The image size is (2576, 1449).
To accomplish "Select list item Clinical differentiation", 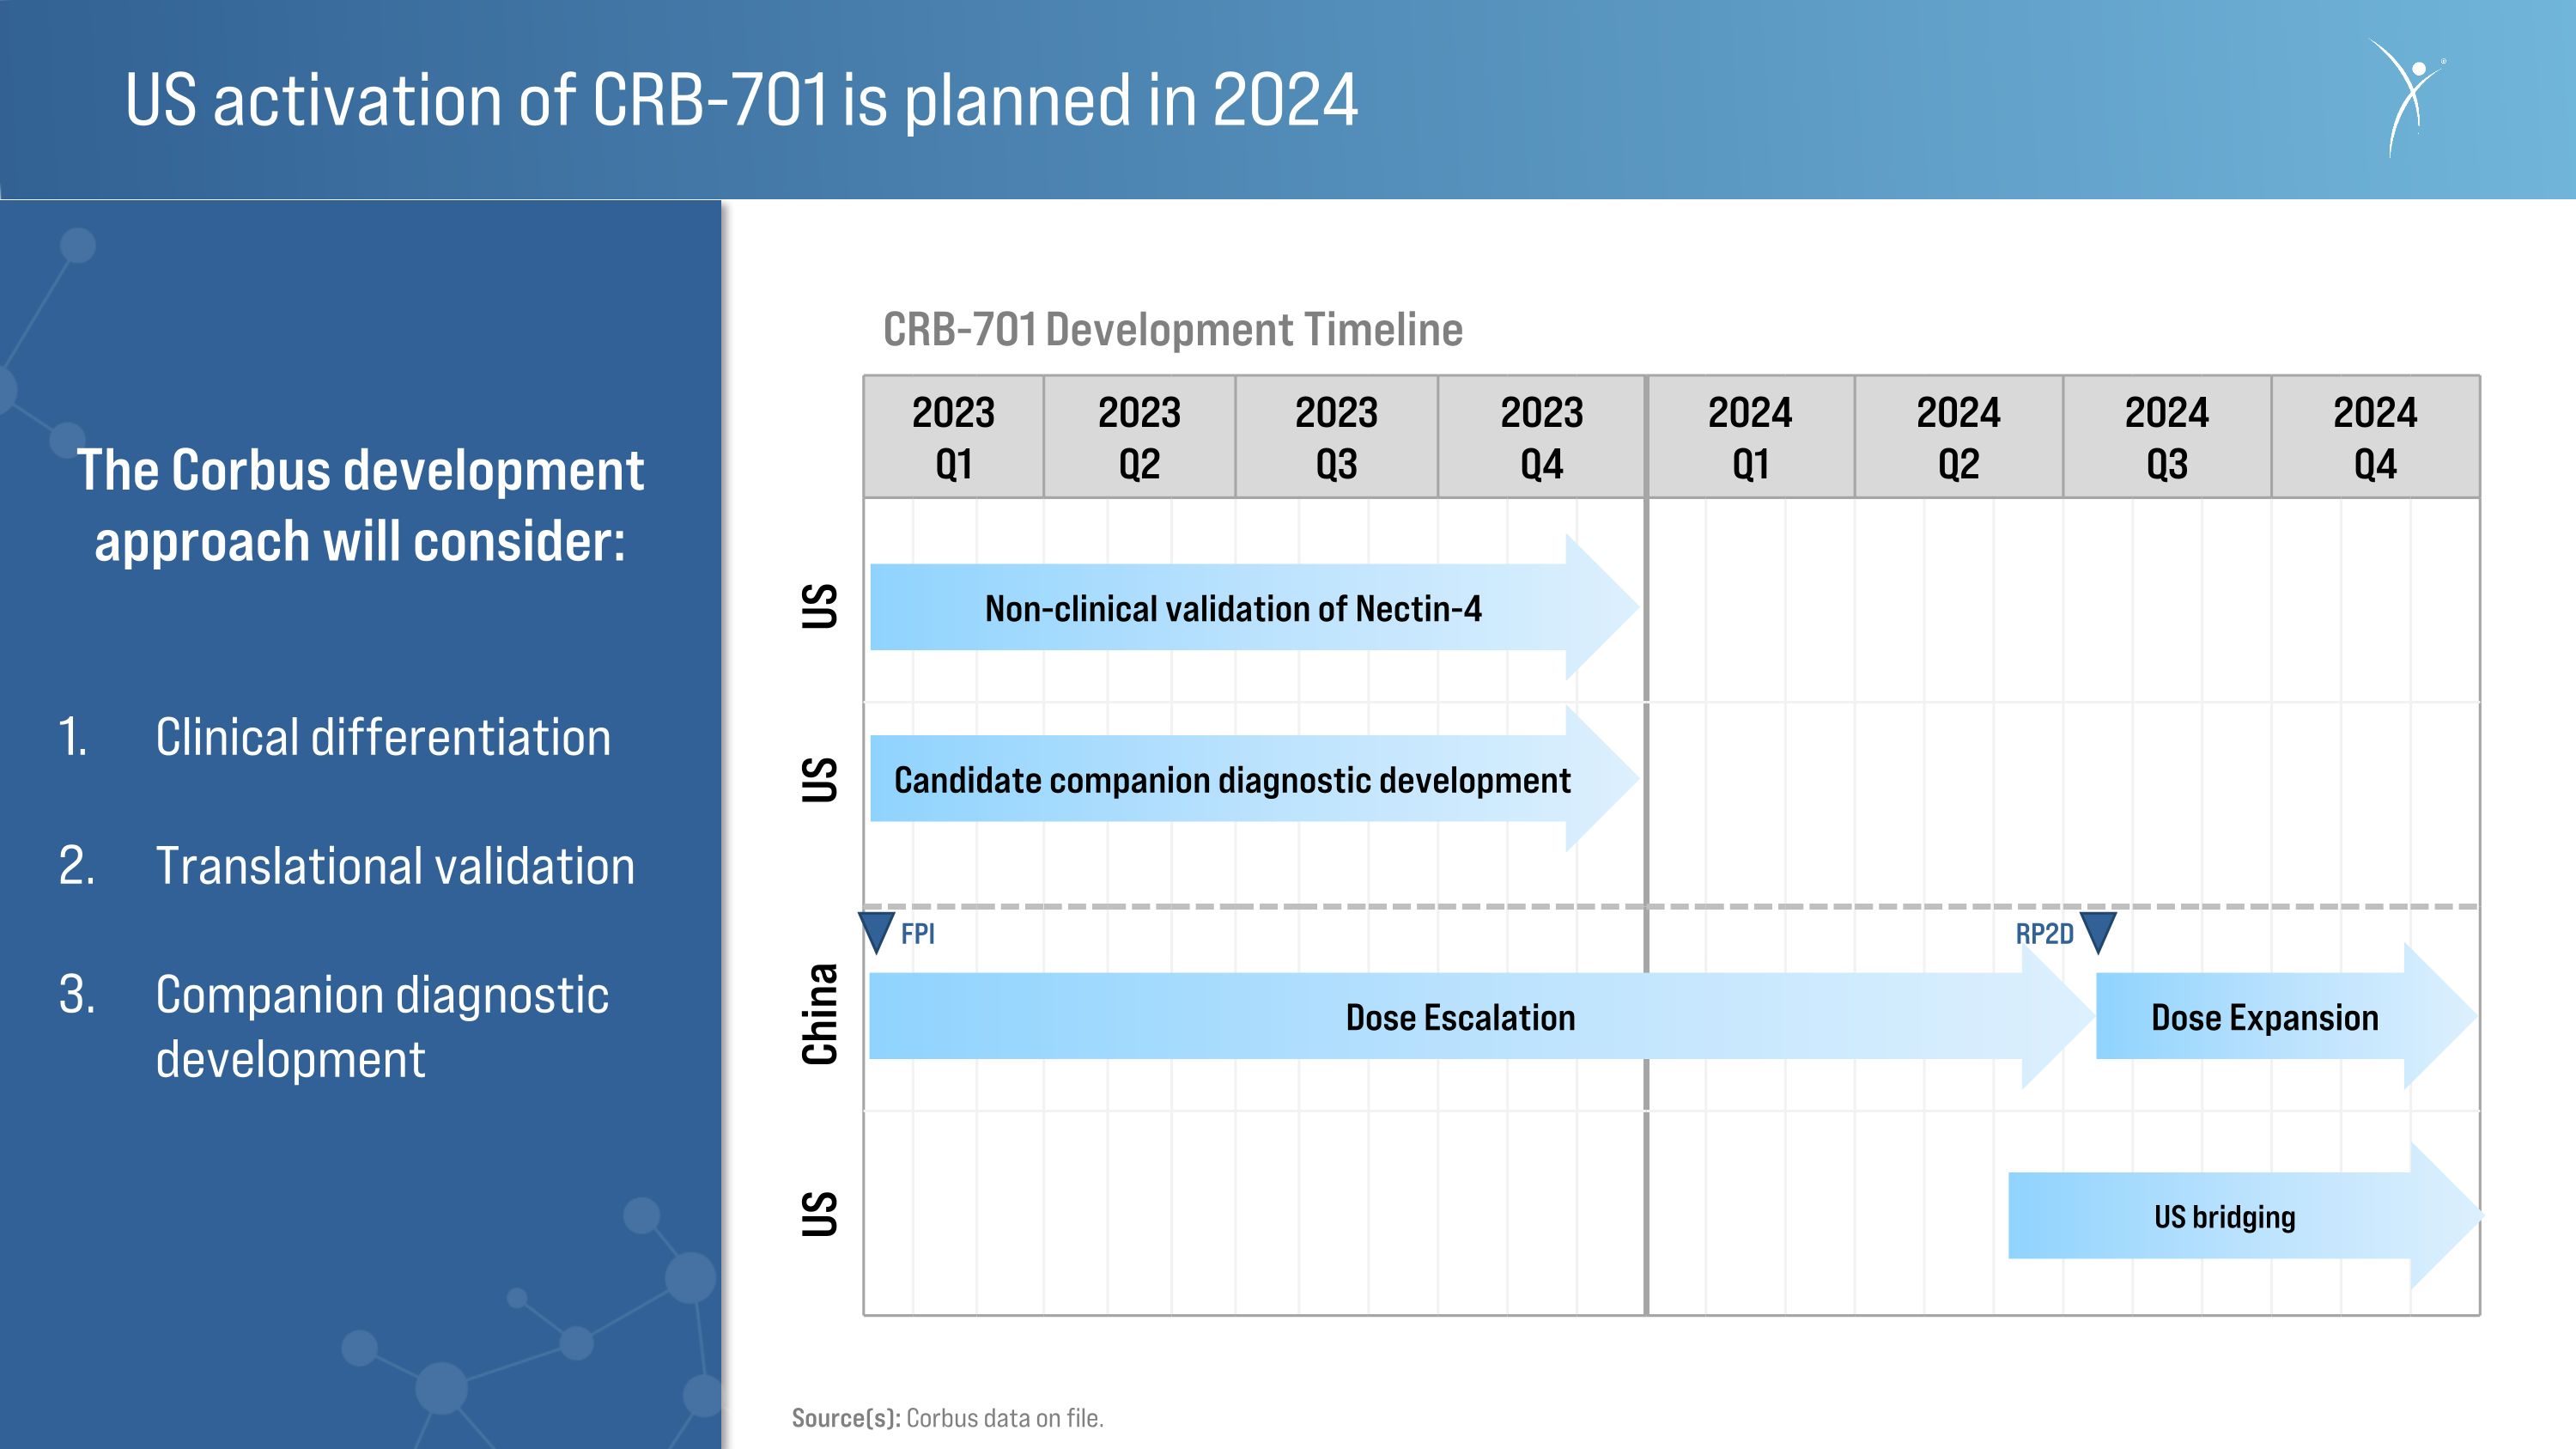I will [334, 737].
